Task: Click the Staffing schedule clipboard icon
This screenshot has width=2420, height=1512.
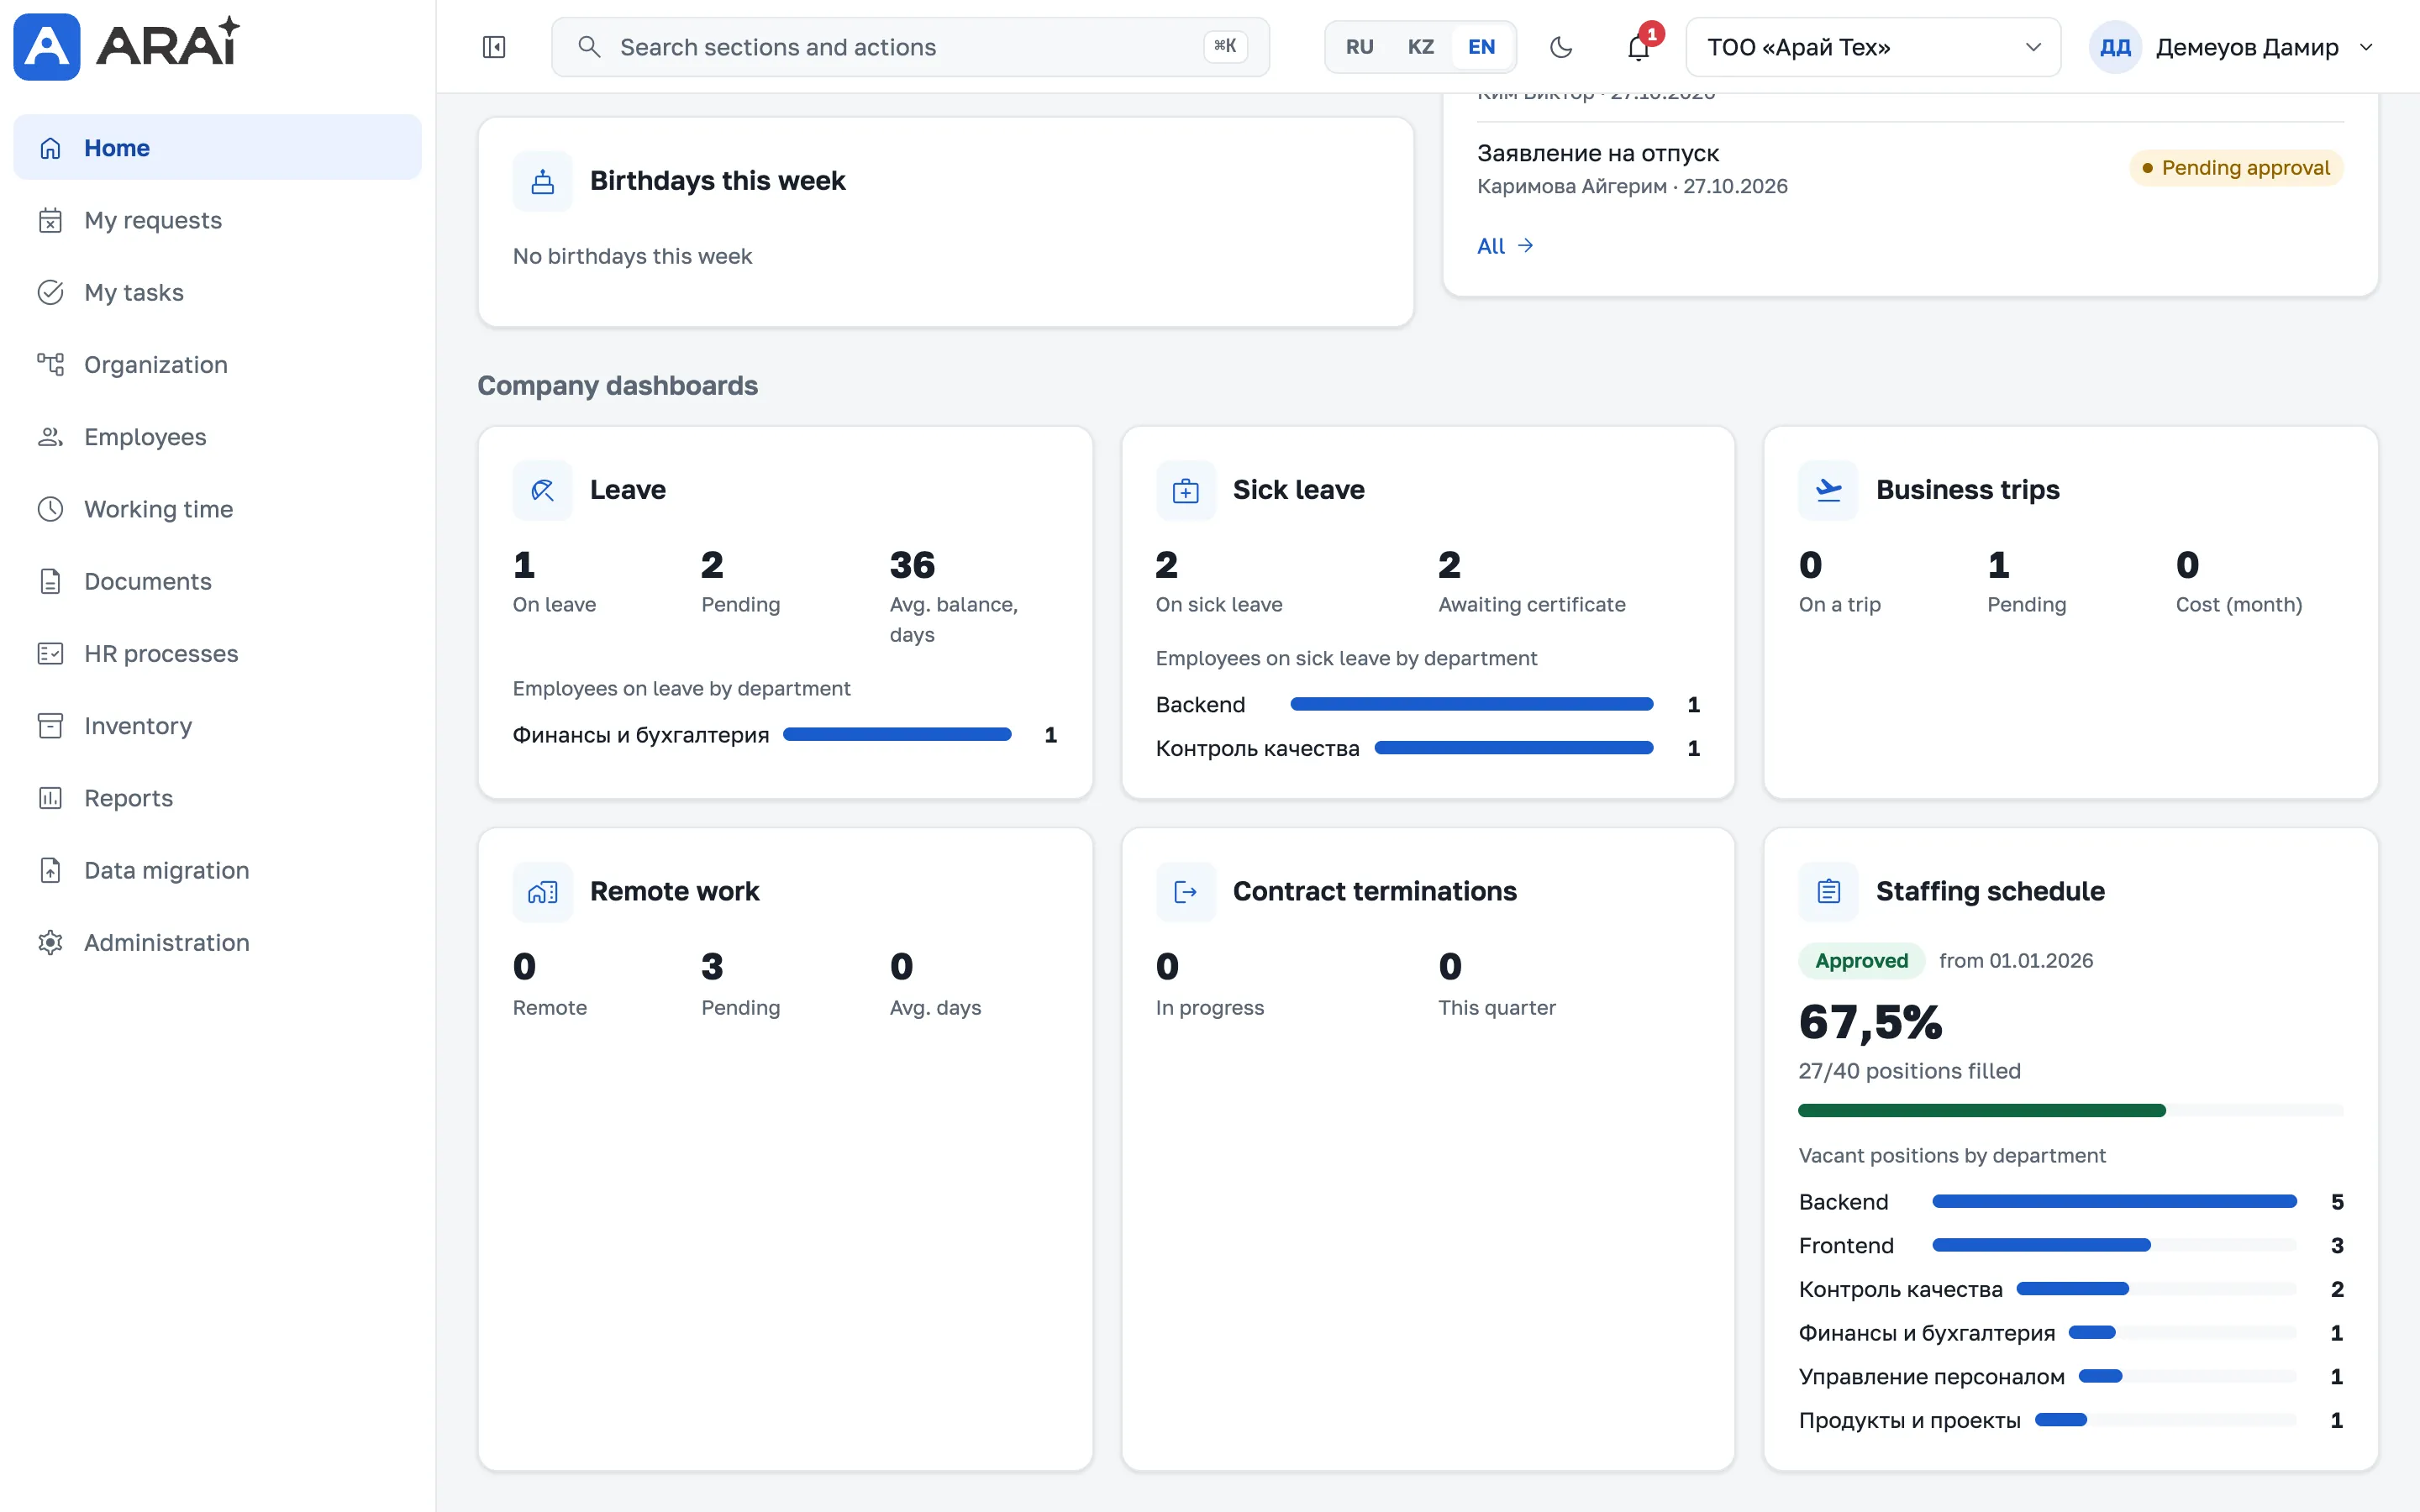Action: (1829, 892)
